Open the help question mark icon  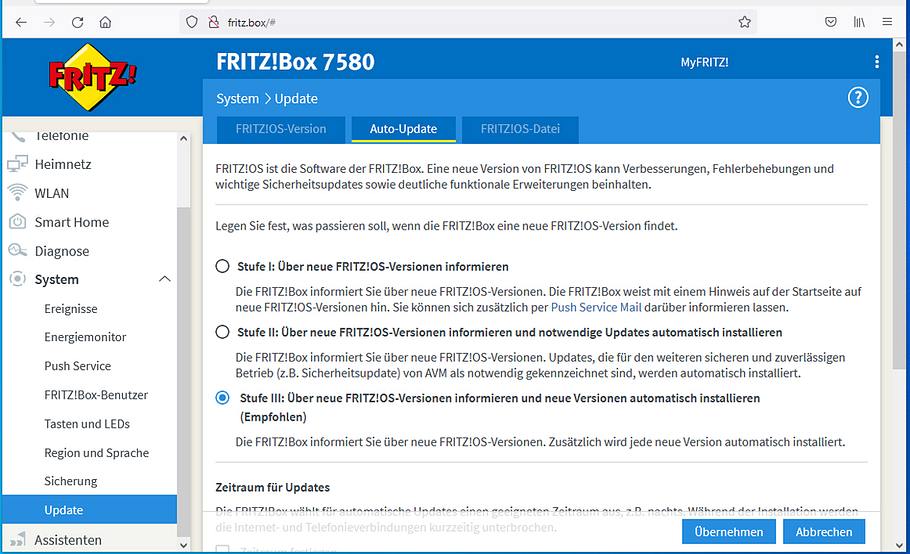pos(857,97)
